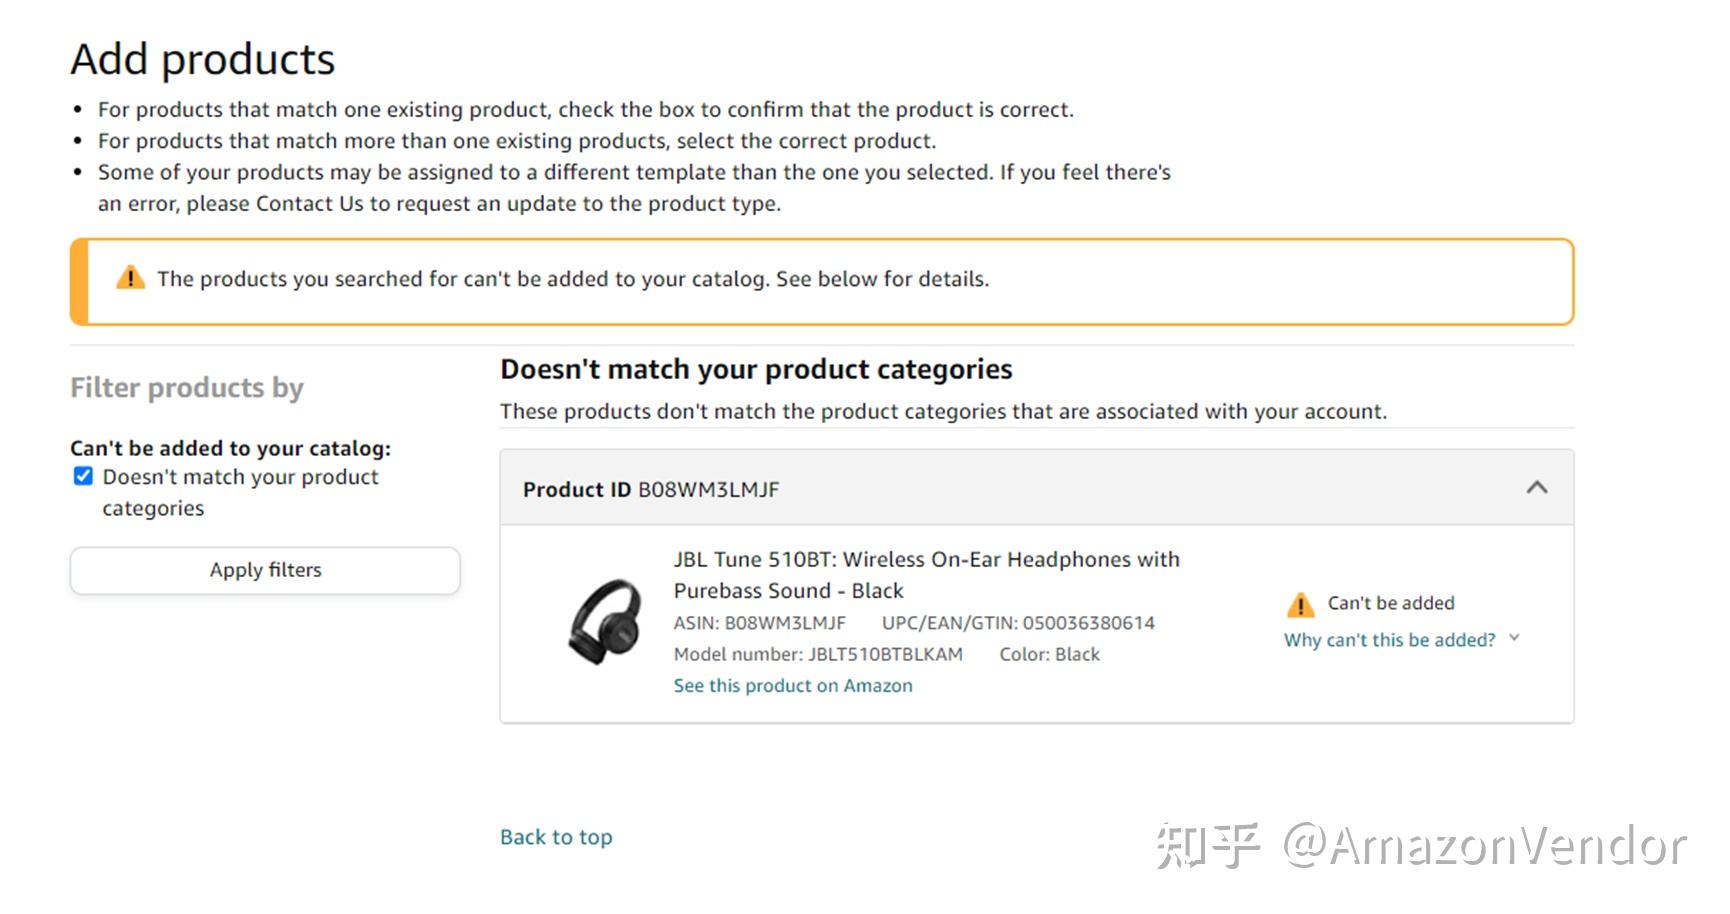The height and width of the screenshot is (914, 1730).
Task: Click the upward chevron on the product card header
Action: [1537, 488]
